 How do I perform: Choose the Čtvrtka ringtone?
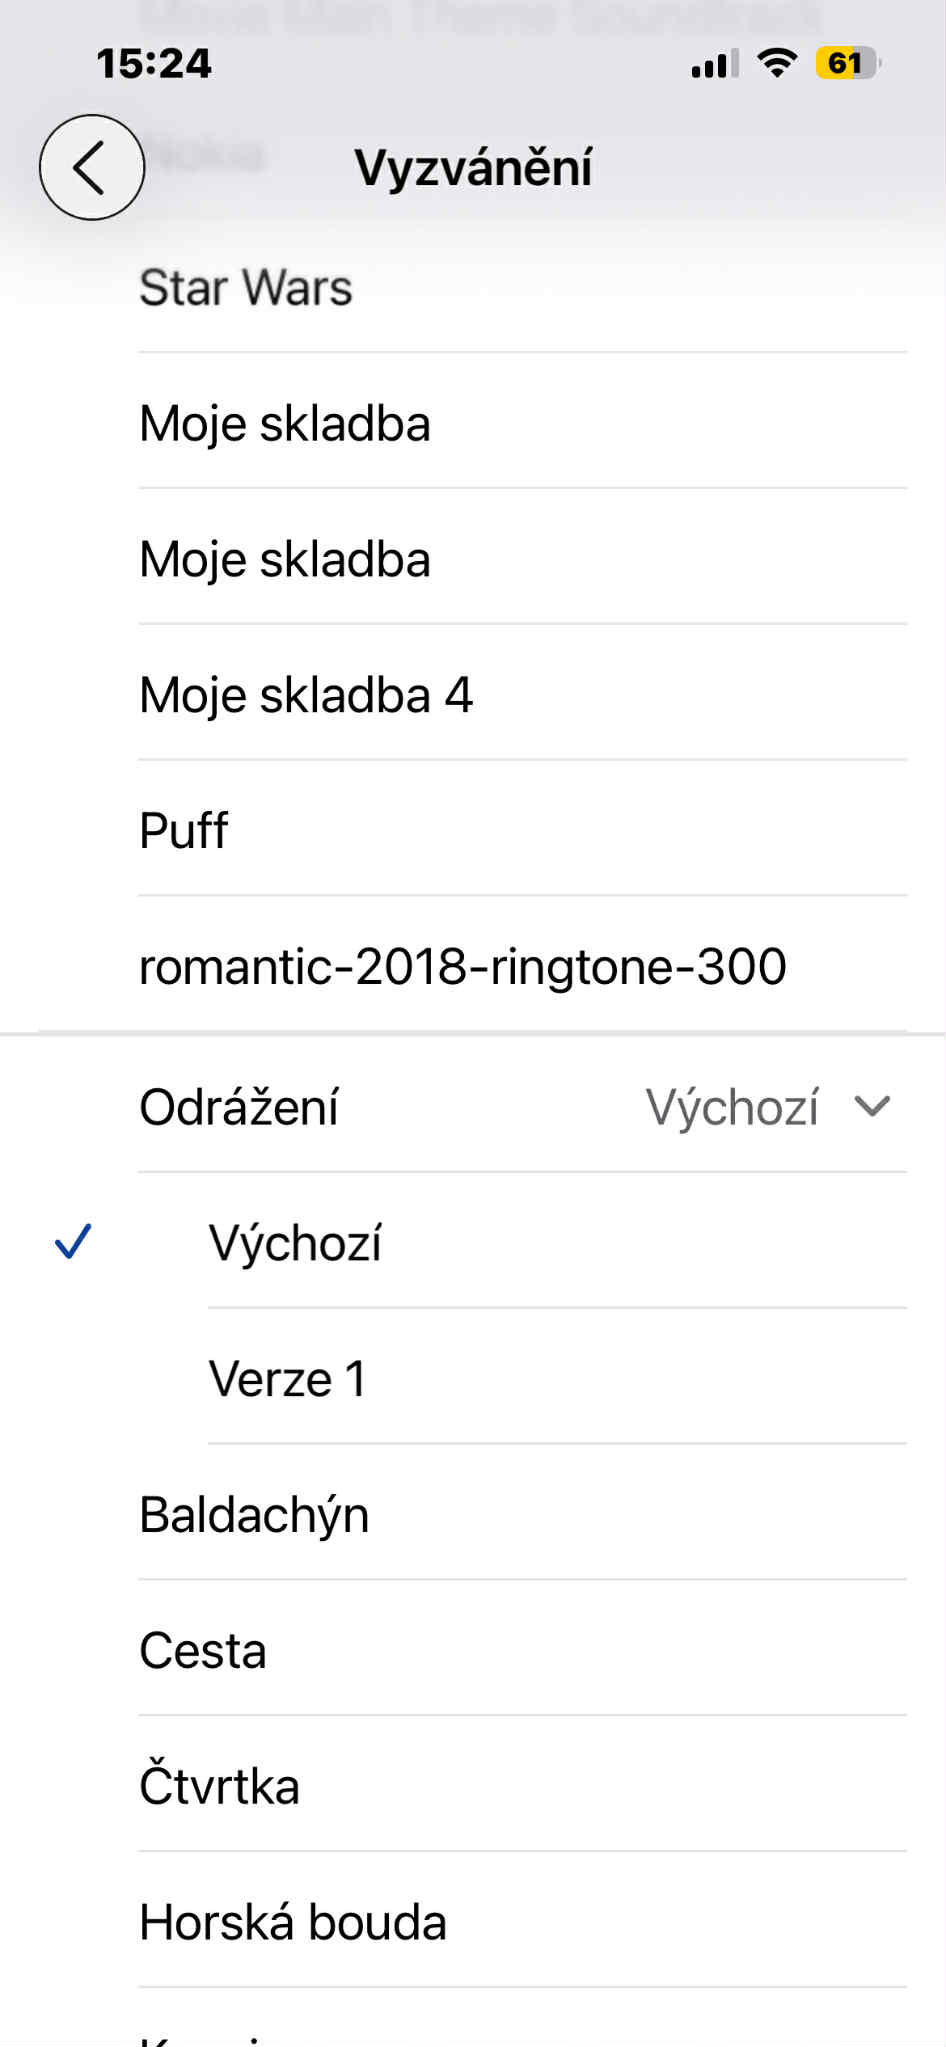pyautogui.click(x=220, y=1787)
